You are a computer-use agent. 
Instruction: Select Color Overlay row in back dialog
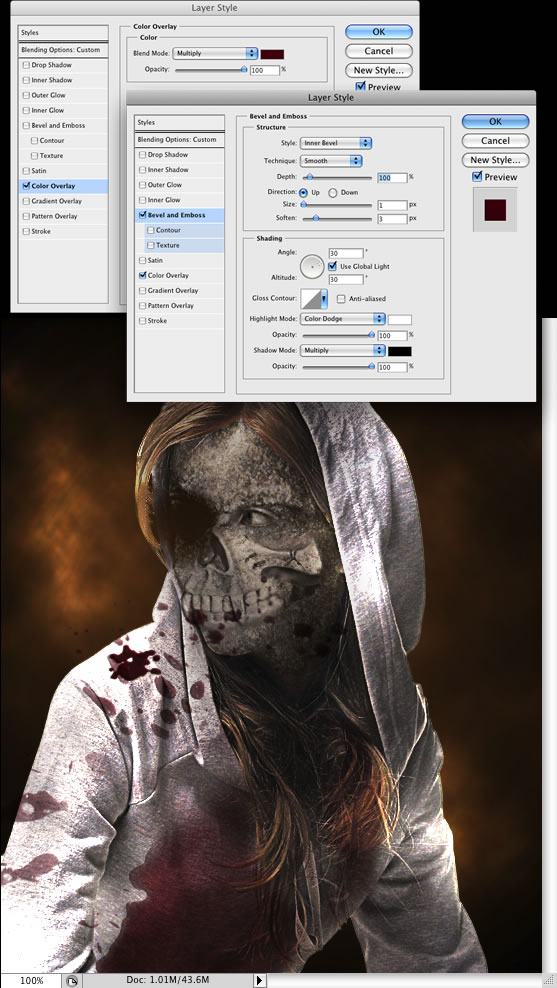64,186
